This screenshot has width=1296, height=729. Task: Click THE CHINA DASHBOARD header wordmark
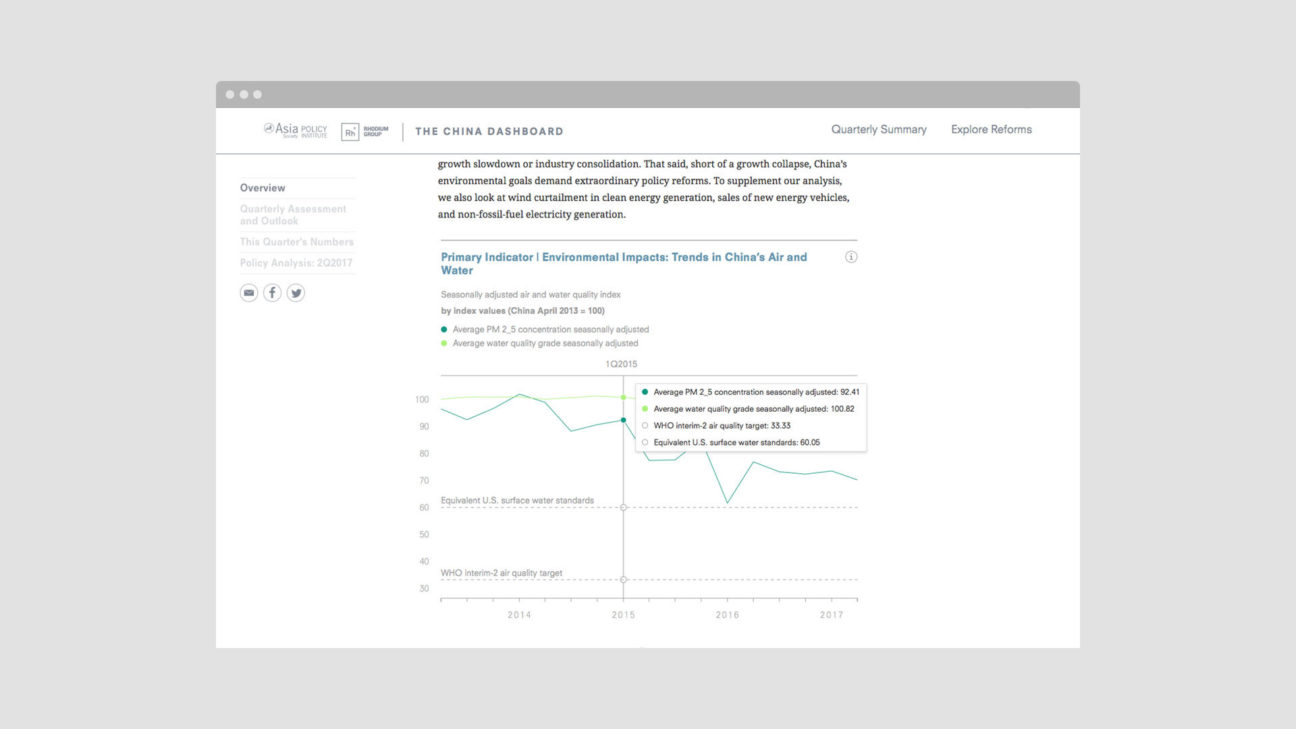(488, 131)
